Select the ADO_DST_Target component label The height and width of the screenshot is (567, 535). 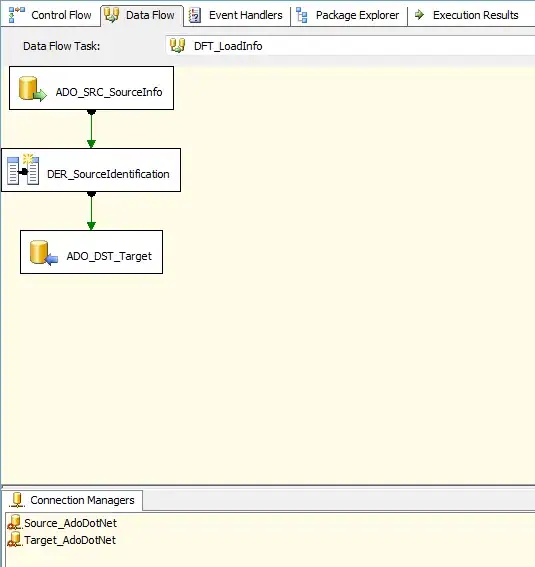(x=109, y=256)
